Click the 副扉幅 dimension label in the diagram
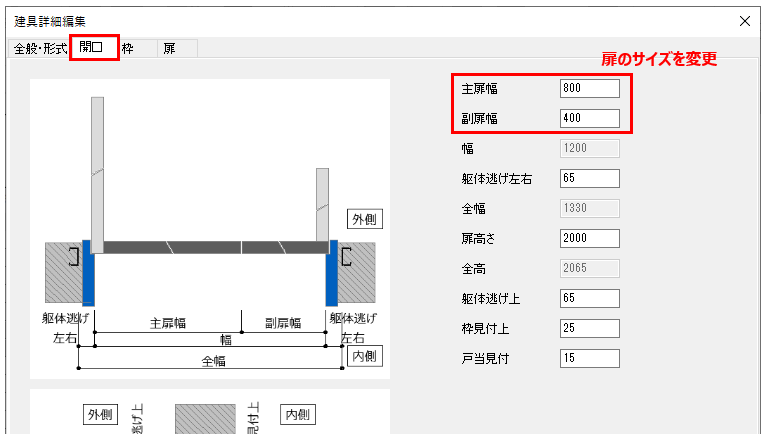767x434 pixels. pyautogui.click(x=283, y=323)
